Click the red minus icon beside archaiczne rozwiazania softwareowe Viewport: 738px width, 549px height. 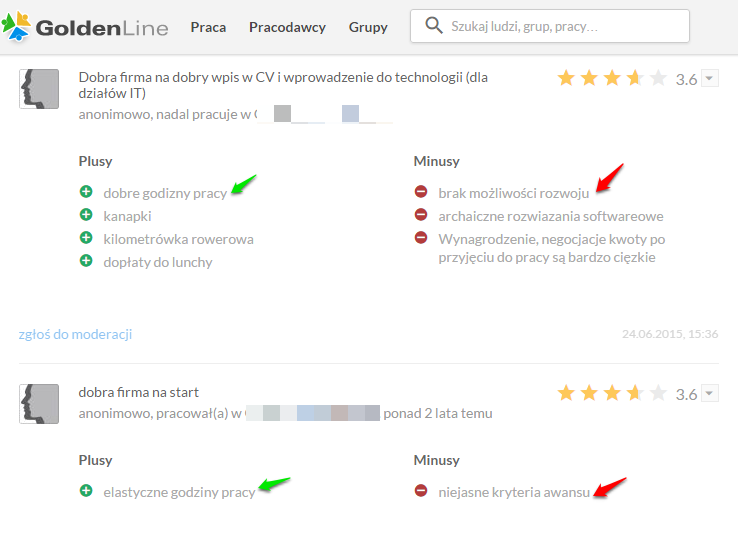click(x=421, y=215)
